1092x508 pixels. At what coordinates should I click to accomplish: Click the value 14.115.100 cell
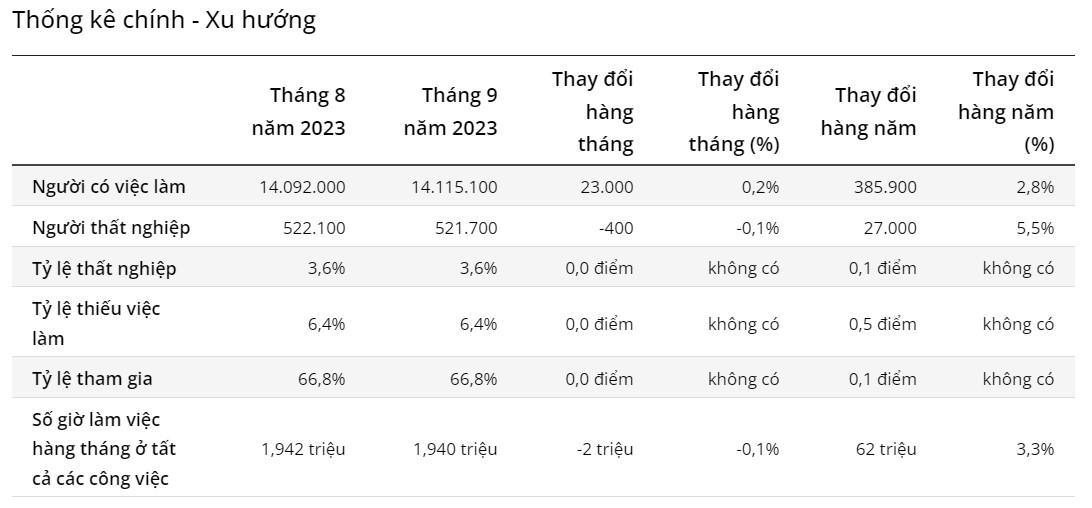454,187
